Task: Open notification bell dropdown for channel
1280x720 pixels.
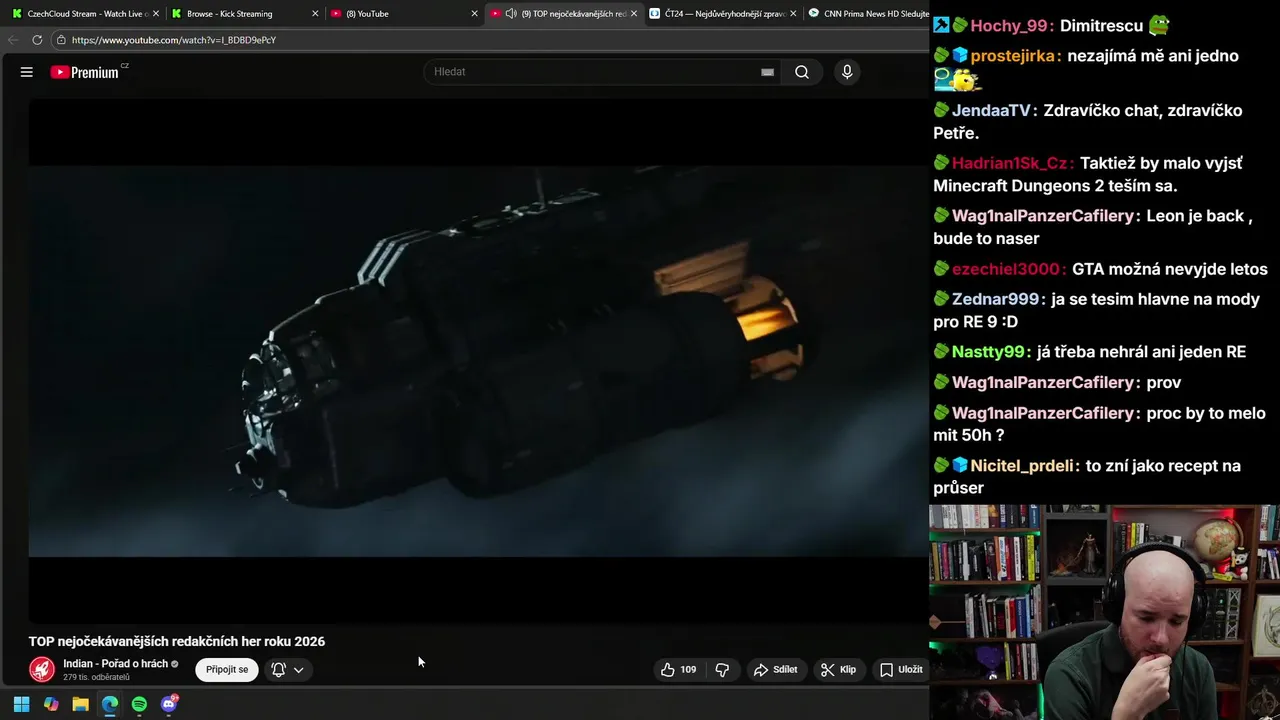Action: click(x=287, y=670)
